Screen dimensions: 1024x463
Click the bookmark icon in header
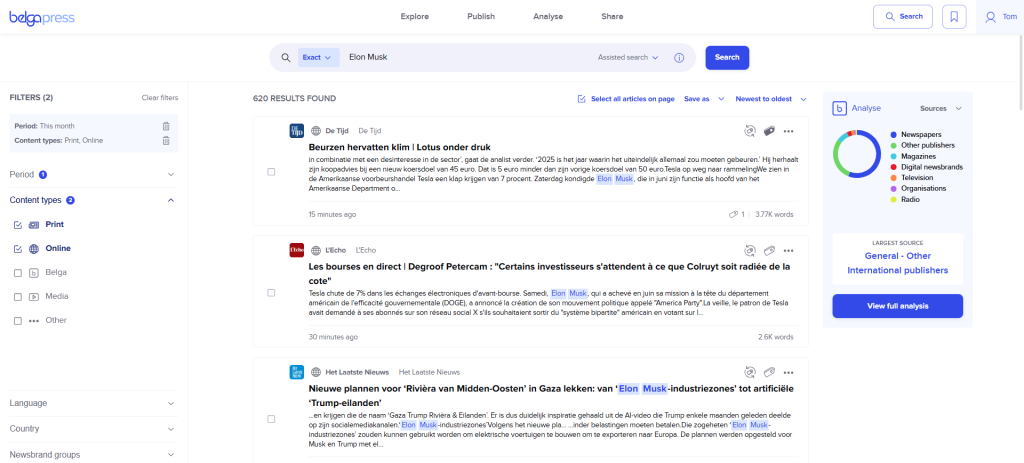pos(954,16)
